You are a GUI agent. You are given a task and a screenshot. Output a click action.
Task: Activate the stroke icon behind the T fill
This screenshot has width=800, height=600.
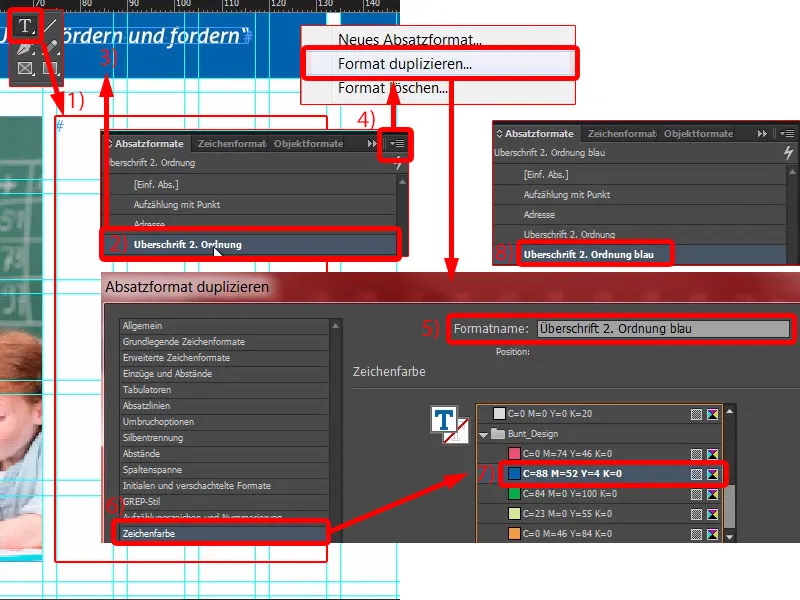458,433
